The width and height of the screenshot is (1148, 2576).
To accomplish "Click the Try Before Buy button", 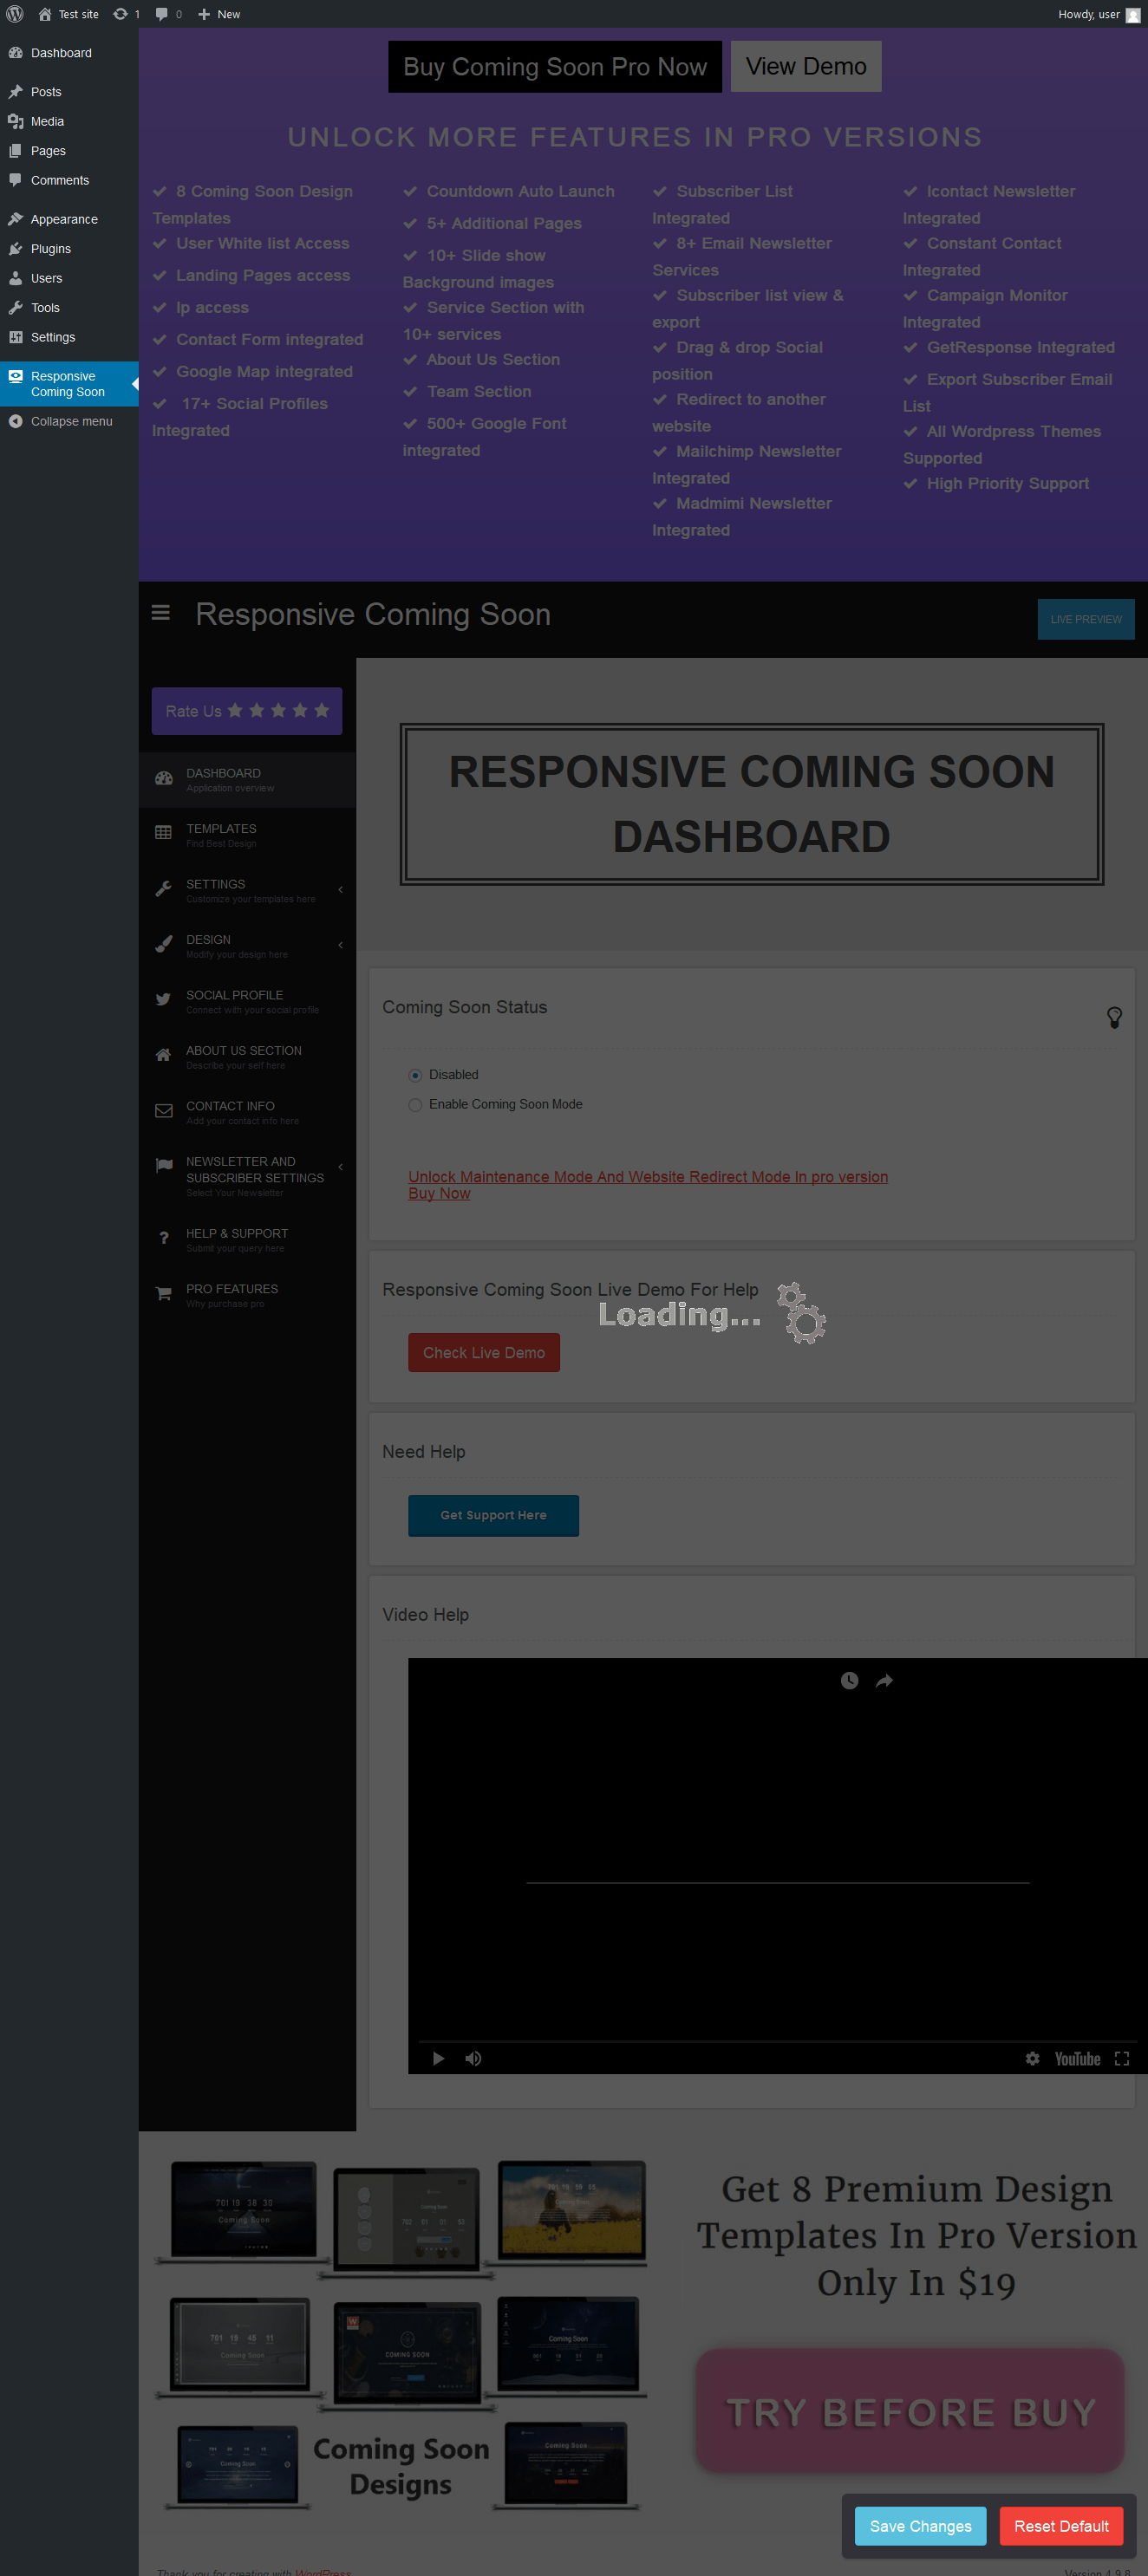I will (x=910, y=2411).
